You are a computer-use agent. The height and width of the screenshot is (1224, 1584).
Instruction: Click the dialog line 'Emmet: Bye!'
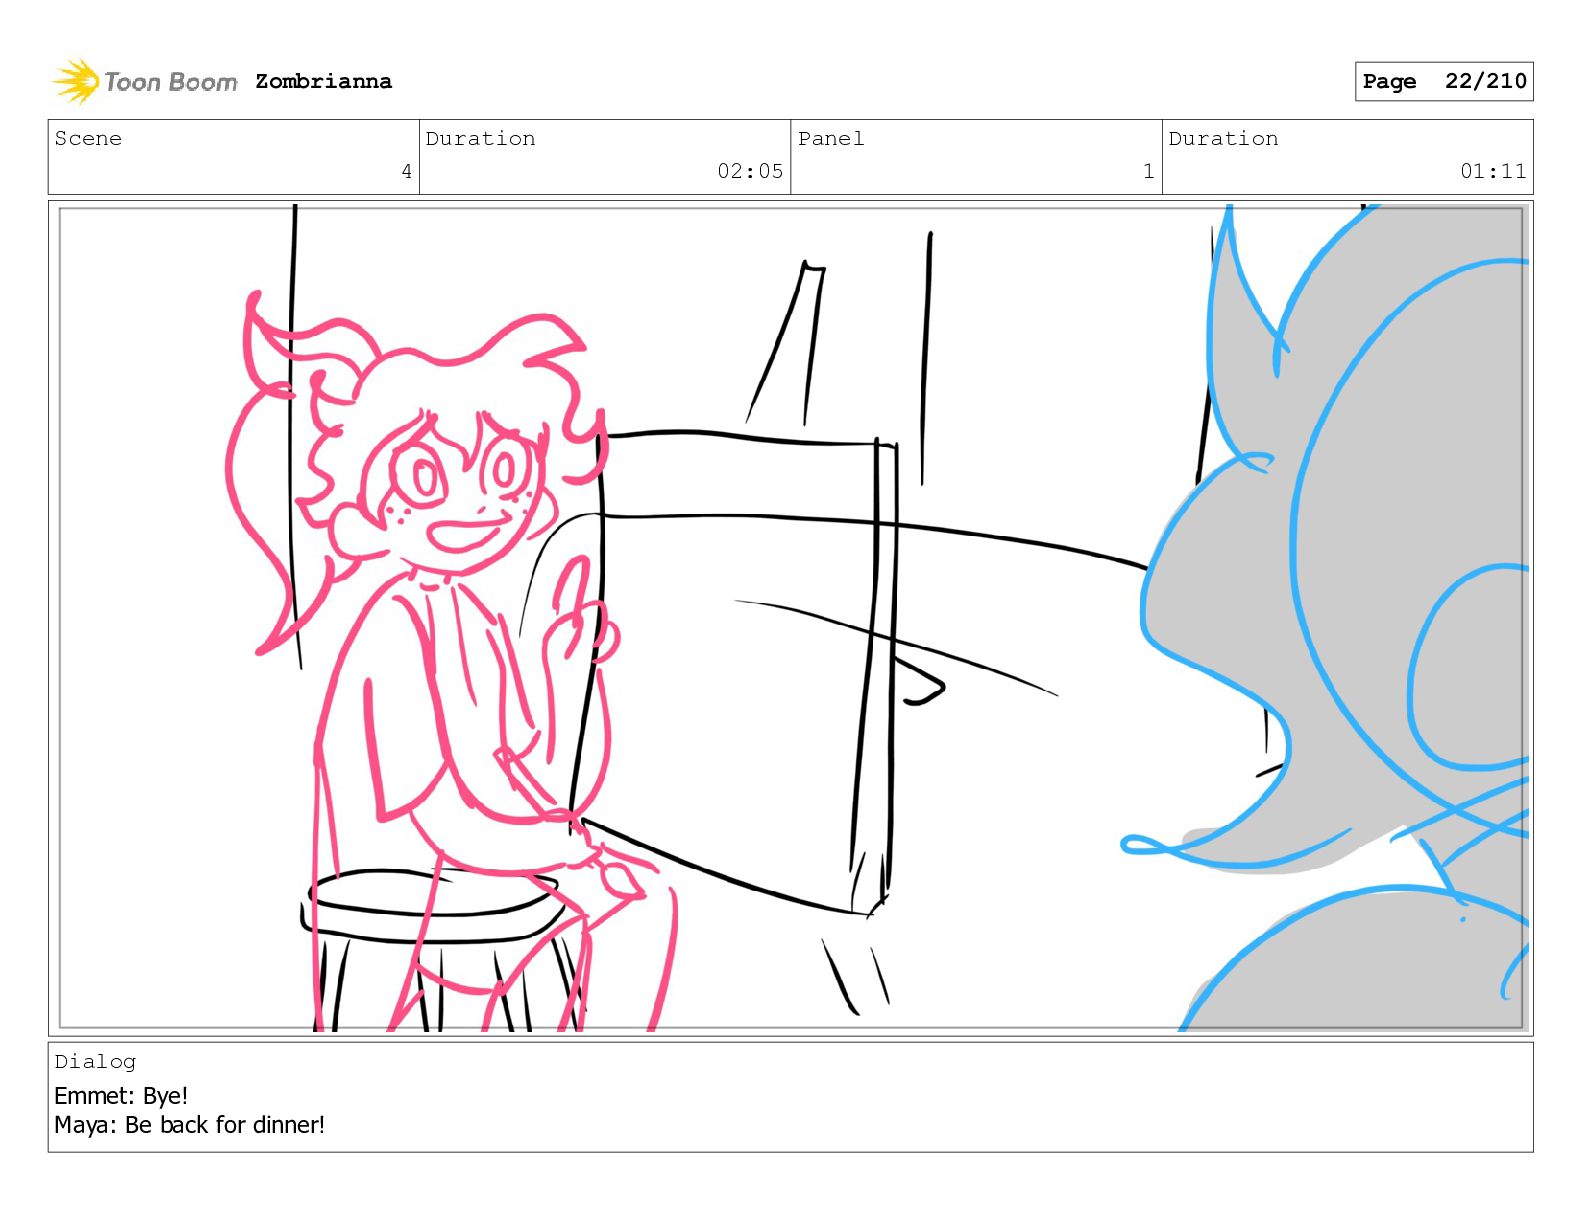(121, 1095)
